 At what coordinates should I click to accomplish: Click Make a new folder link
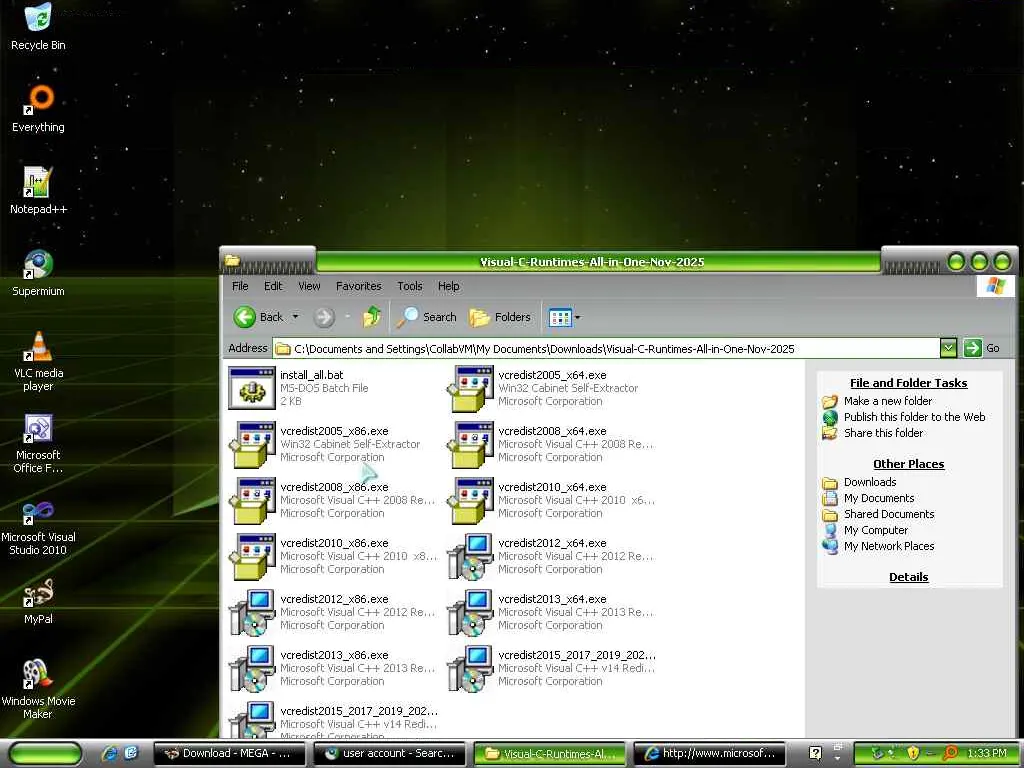point(888,401)
